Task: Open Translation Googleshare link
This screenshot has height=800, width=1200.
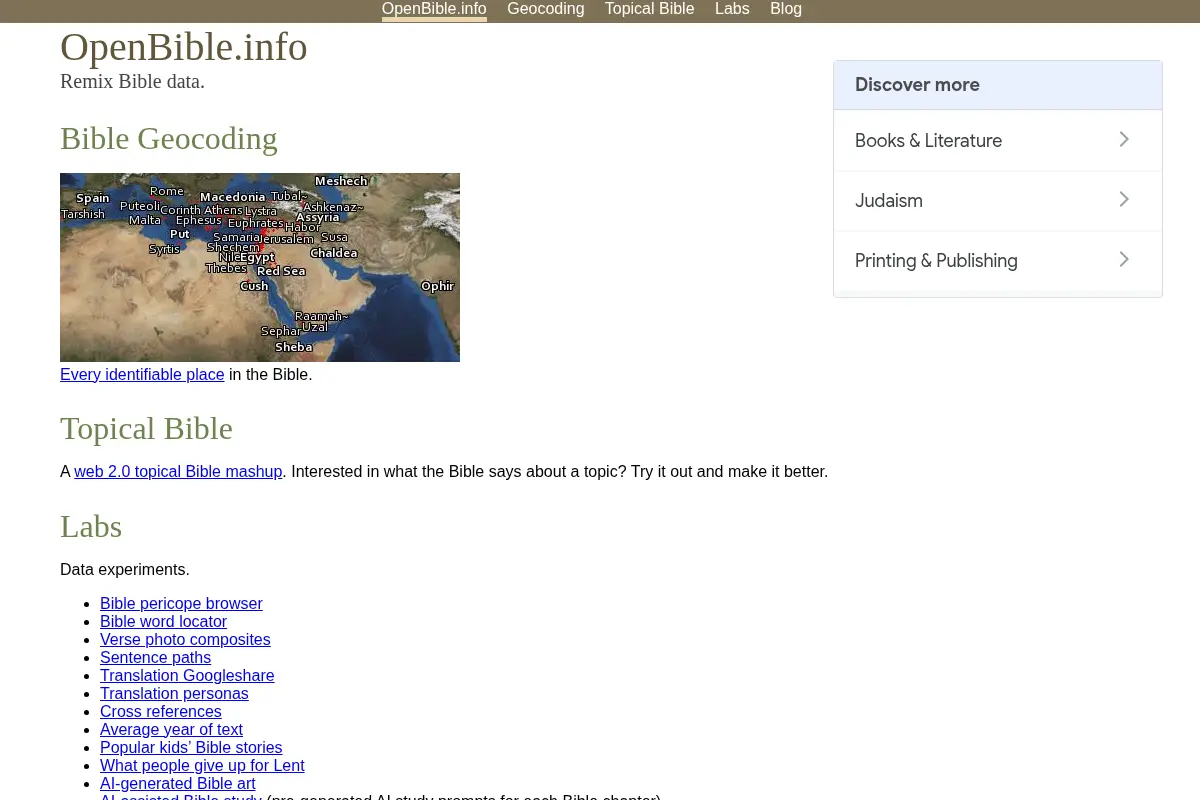Action: (187, 675)
